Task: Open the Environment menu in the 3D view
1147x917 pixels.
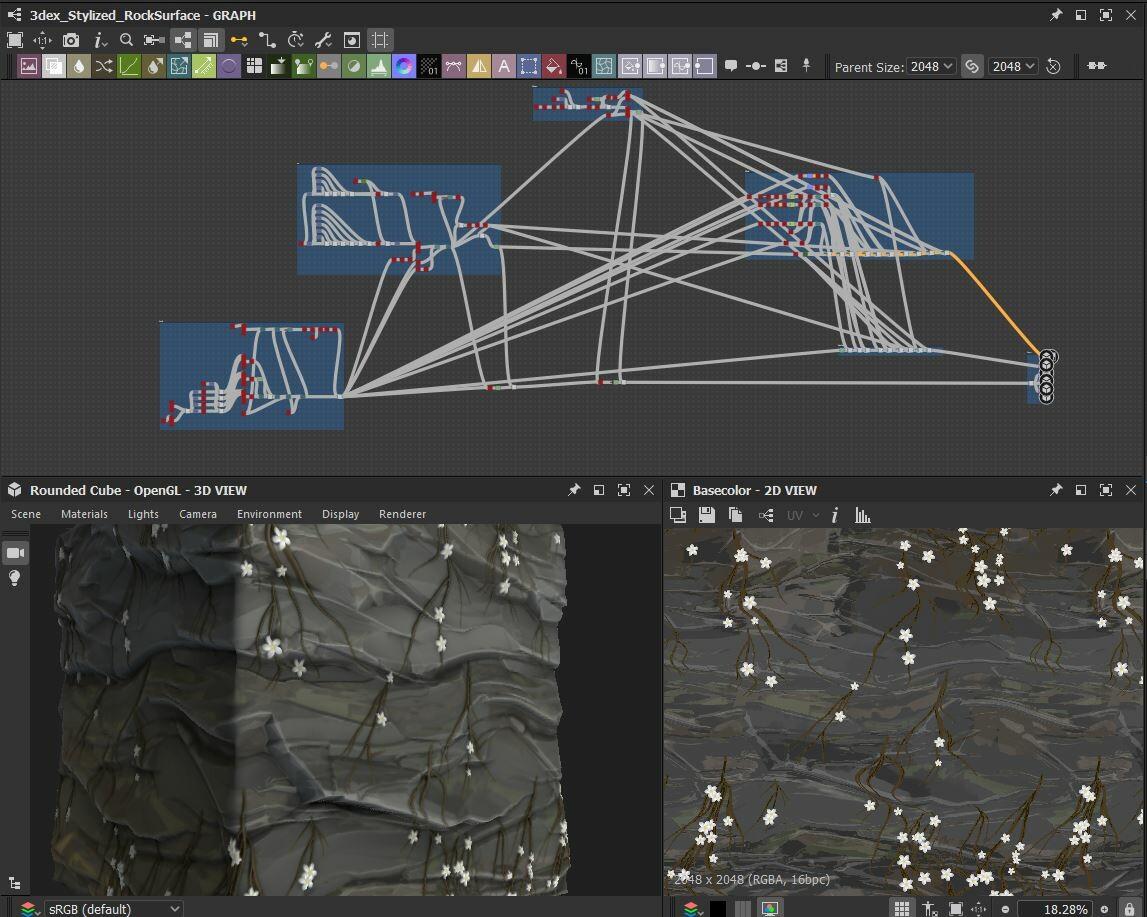Action: (269, 513)
